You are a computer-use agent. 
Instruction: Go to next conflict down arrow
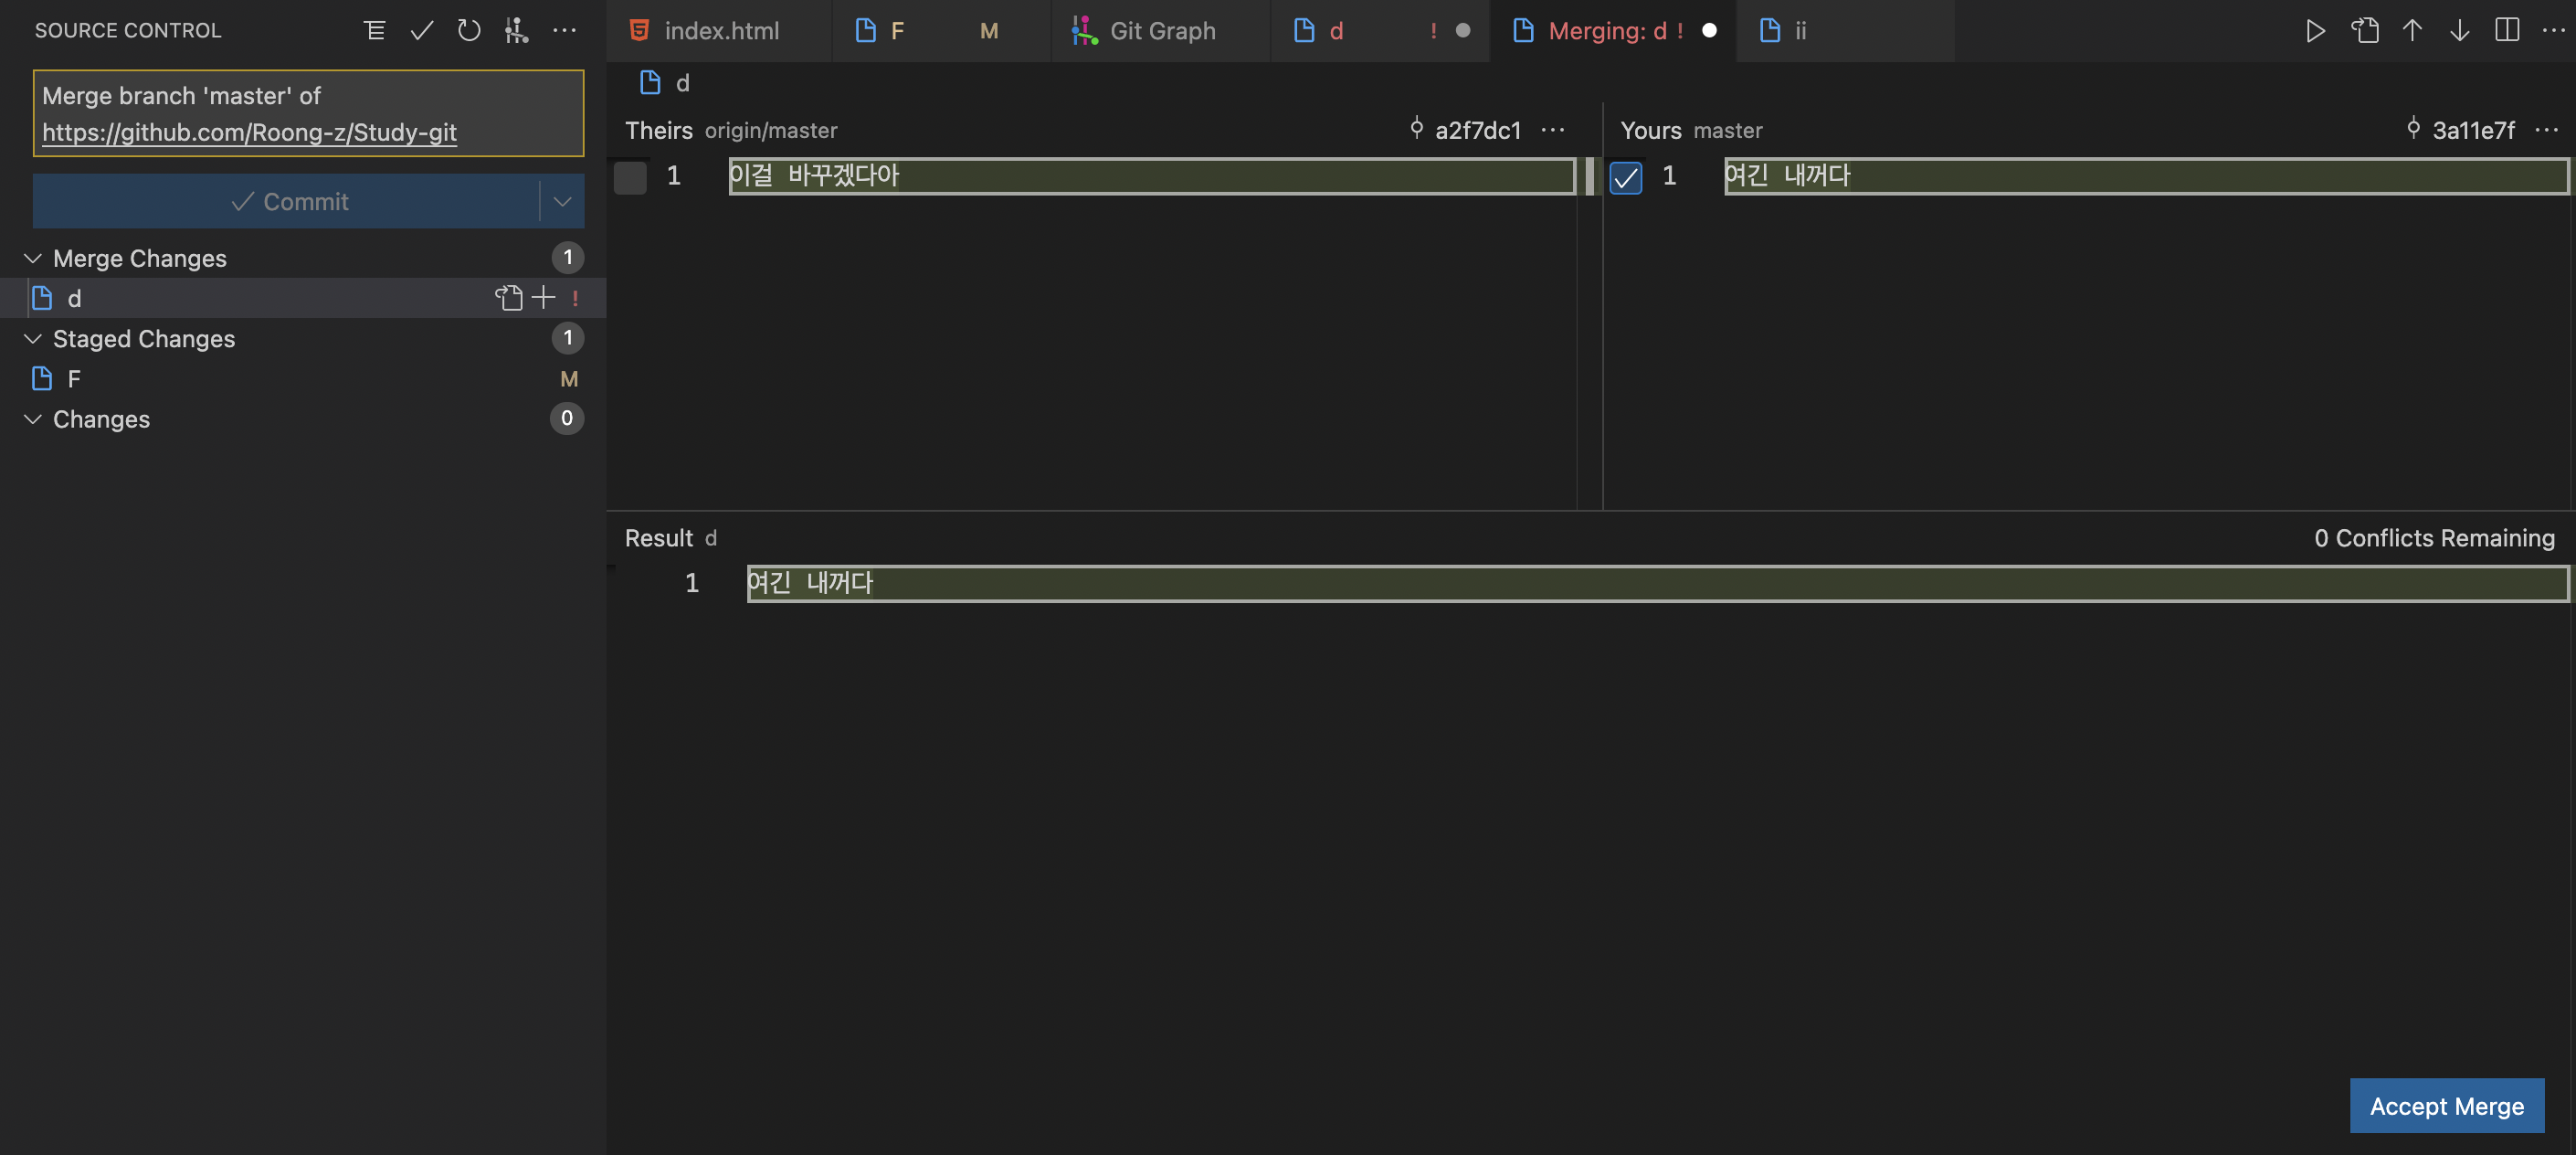point(2460,30)
